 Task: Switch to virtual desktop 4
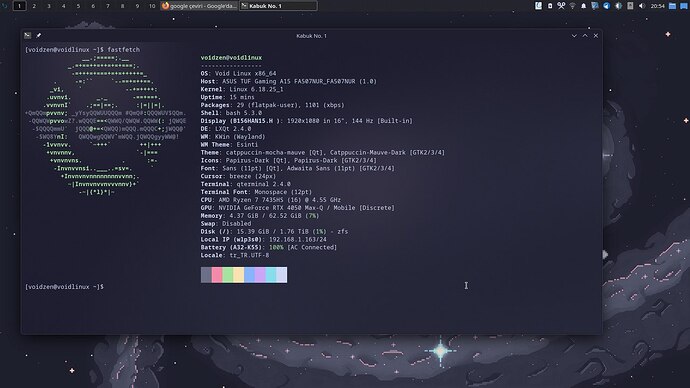(x=63, y=6)
